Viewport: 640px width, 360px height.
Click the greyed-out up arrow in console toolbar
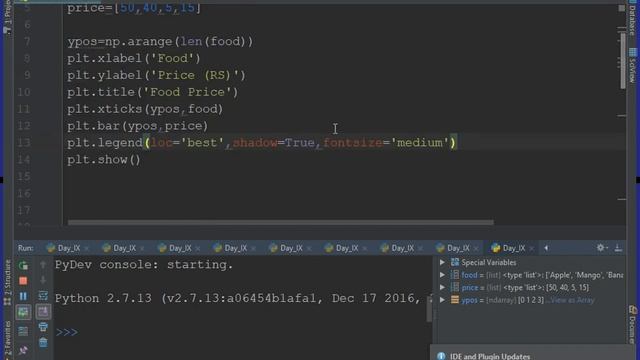click(43, 265)
